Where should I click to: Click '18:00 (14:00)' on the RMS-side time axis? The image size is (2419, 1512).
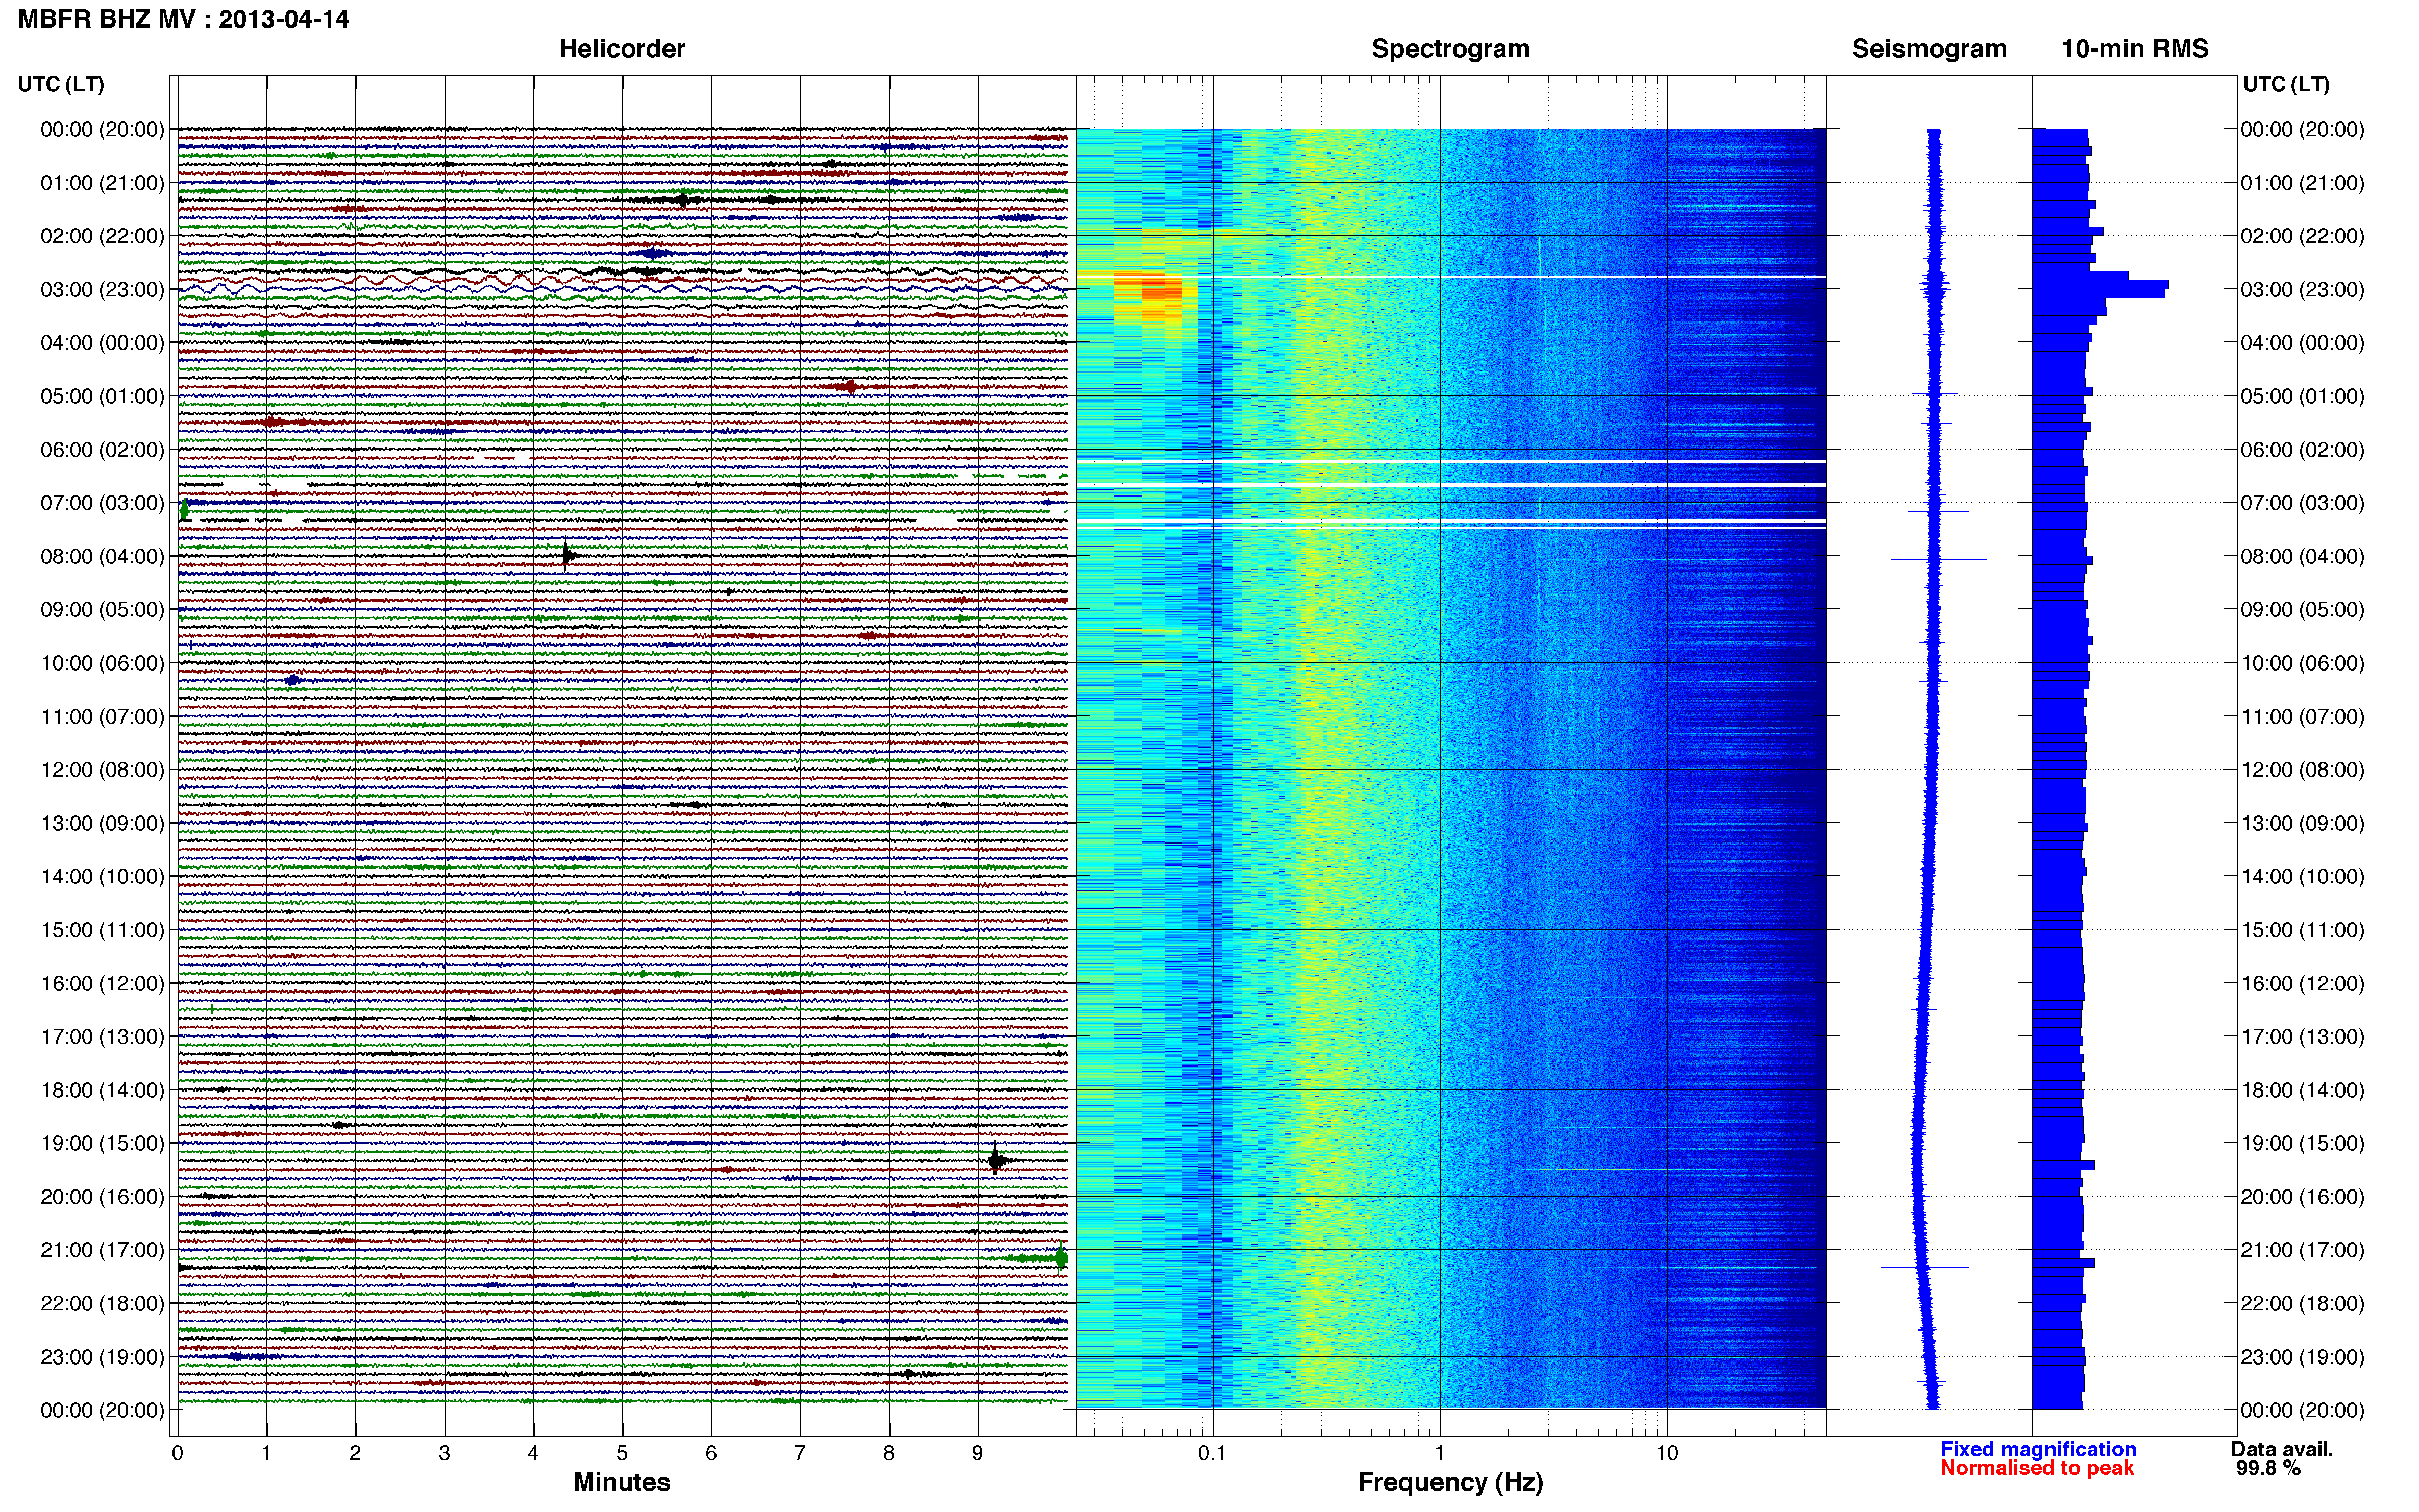click(x=2302, y=1090)
